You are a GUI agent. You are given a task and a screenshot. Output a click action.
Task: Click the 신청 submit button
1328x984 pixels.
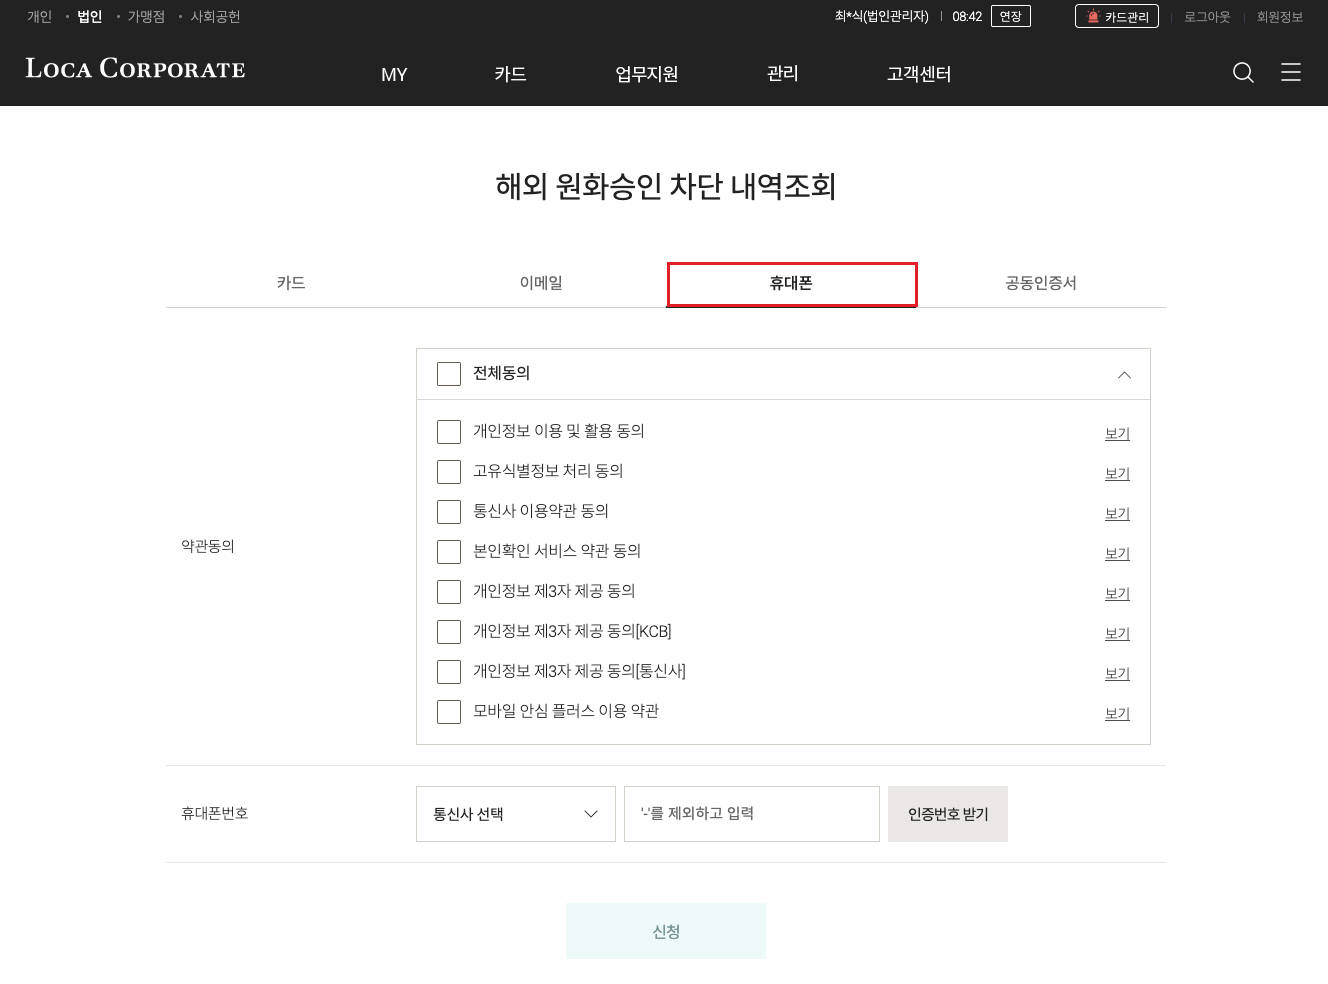[666, 931]
